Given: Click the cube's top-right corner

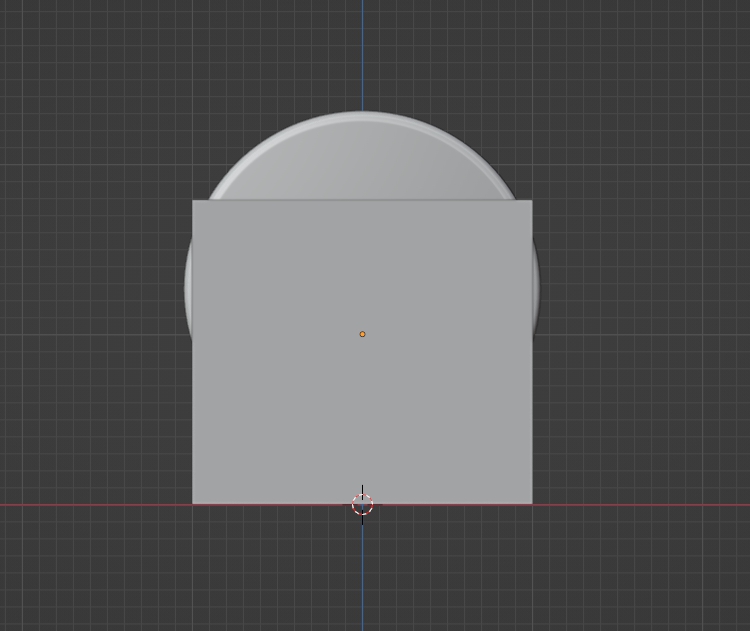Looking at the screenshot, I should pos(531,201).
